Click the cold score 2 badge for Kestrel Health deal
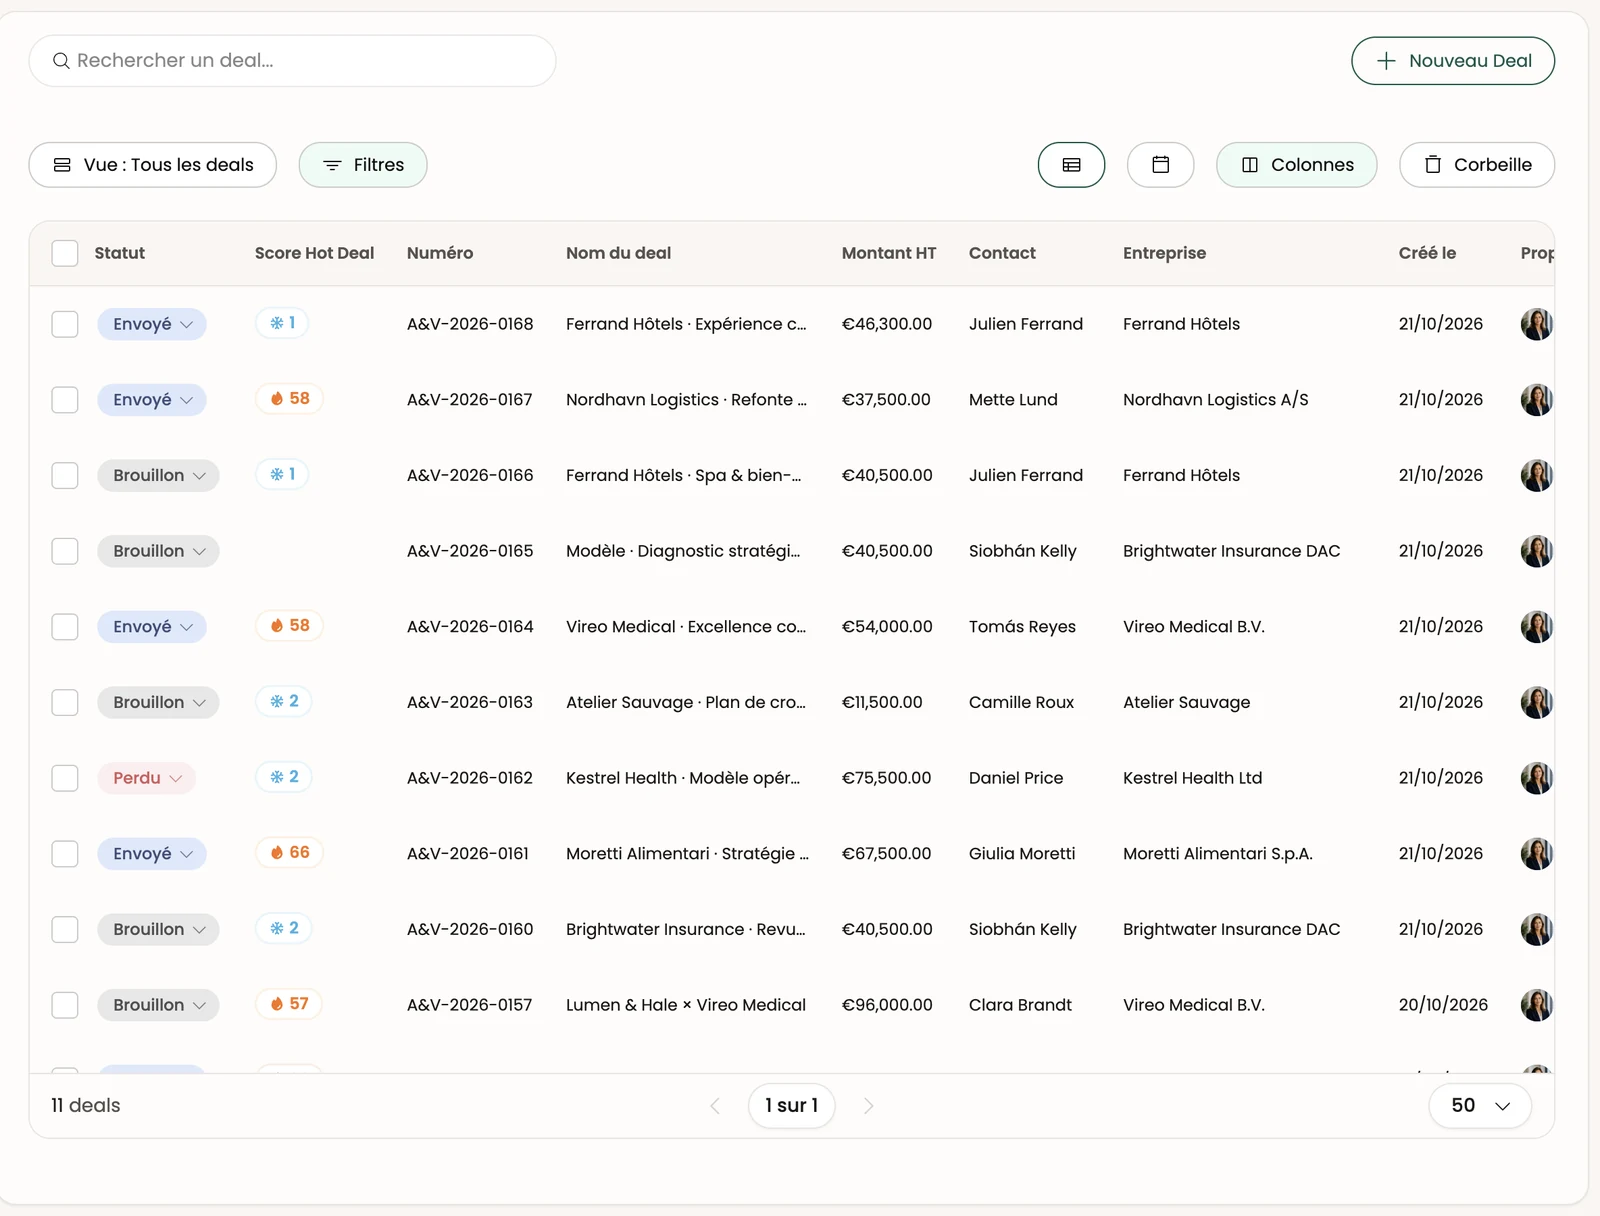The image size is (1600, 1216). pos(284,776)
